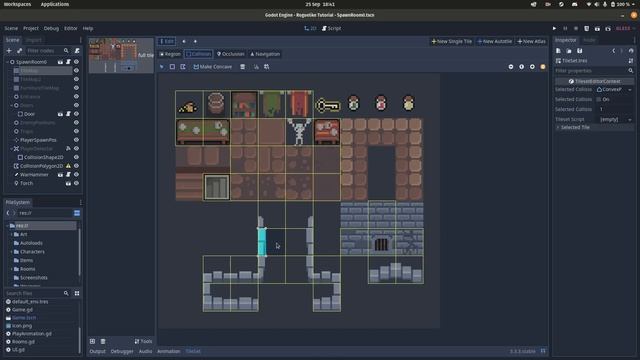640x360 pixels.
Task: Open the script attached to SpawnRoom0 node
Action: click(68, 62)
